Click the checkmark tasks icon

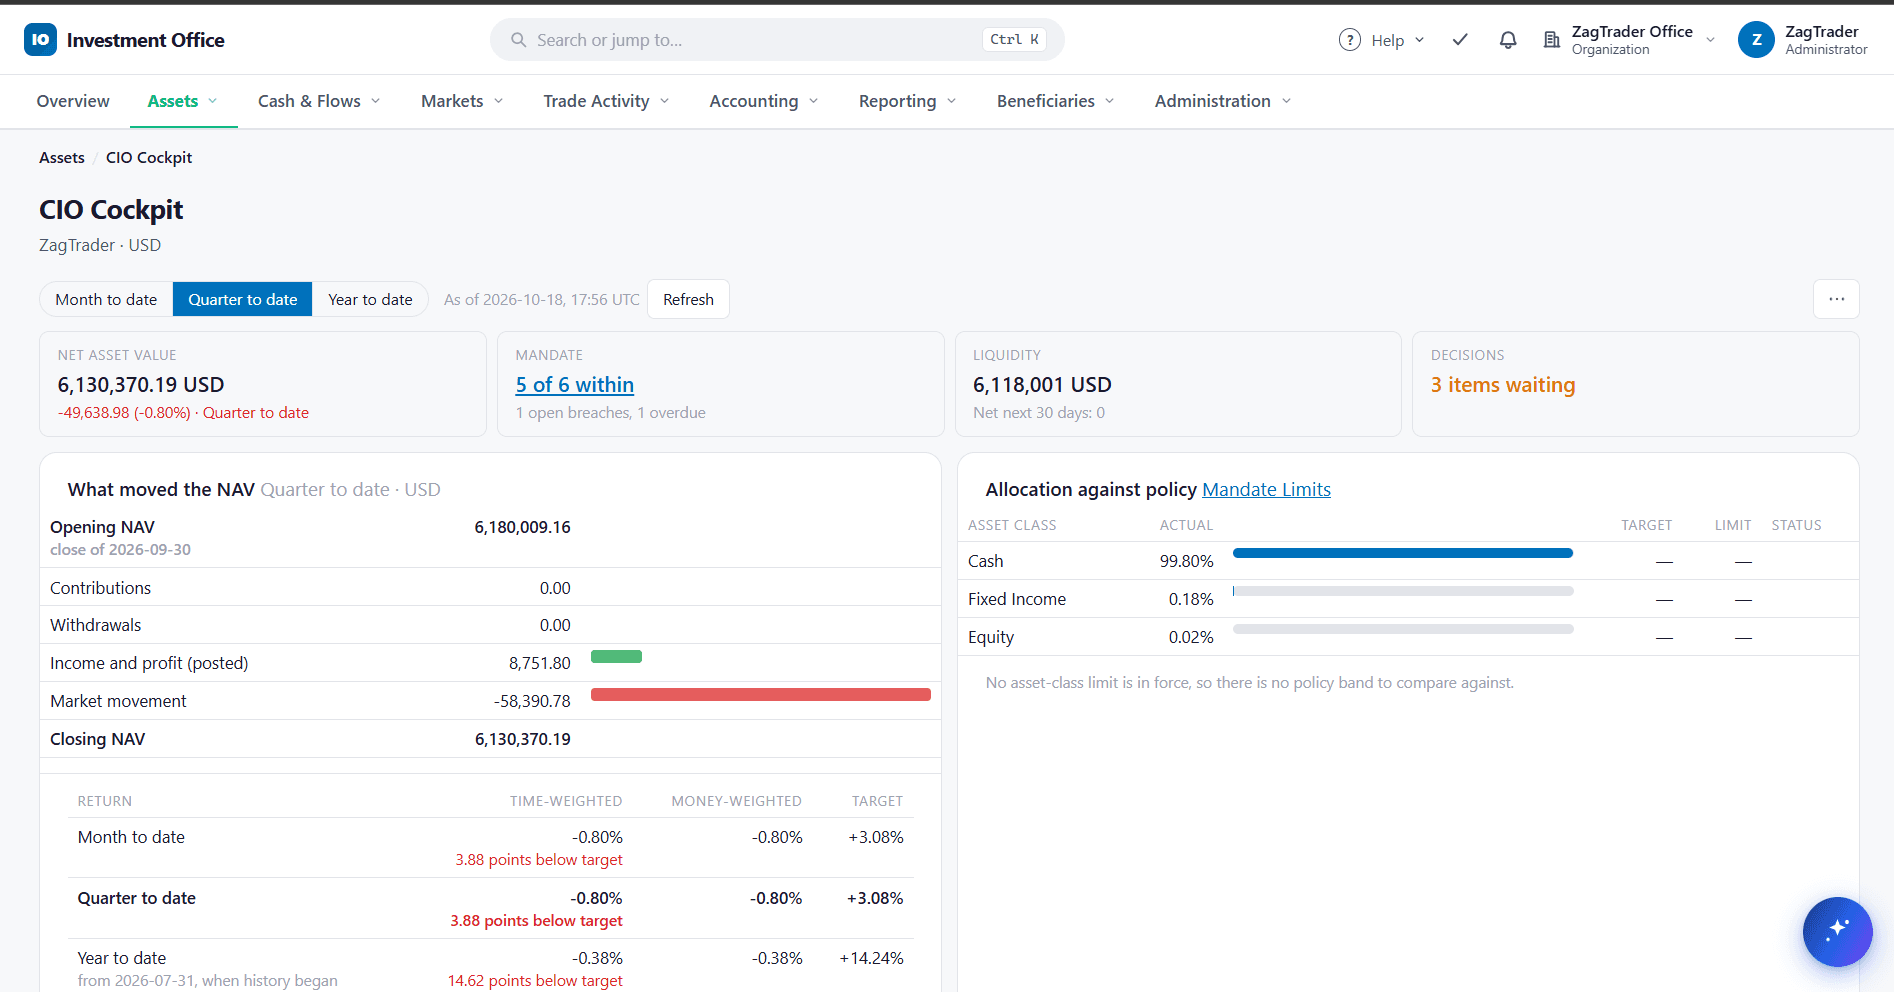[x=1460, y=40]
